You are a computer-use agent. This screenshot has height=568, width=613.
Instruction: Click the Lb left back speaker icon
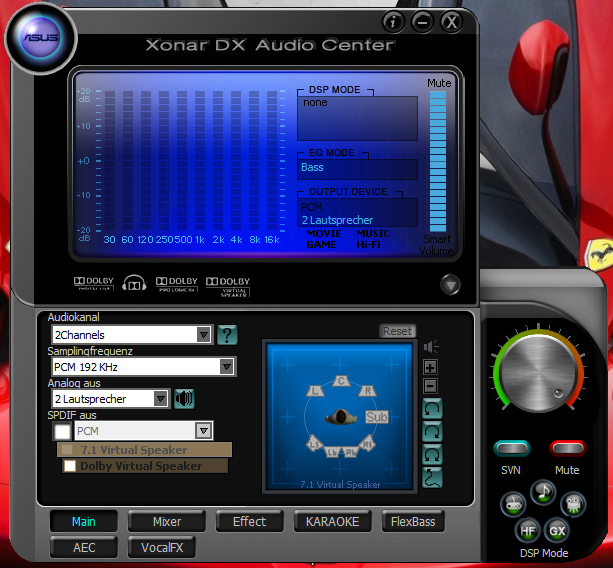333,452
